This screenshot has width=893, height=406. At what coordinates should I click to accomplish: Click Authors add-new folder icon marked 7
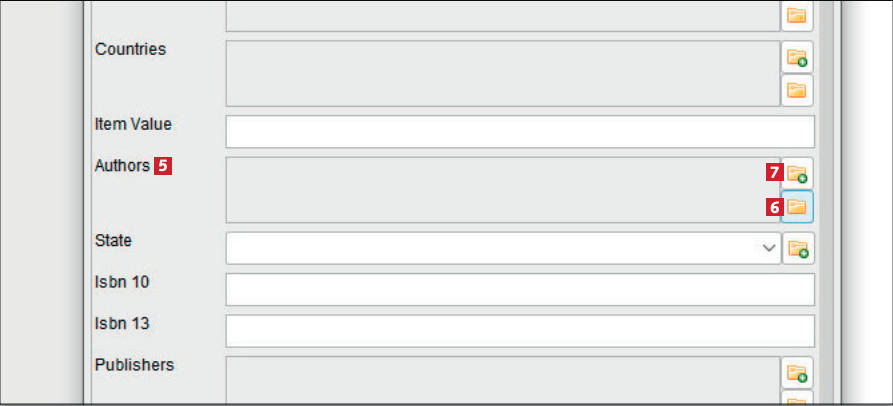[797, 173]
